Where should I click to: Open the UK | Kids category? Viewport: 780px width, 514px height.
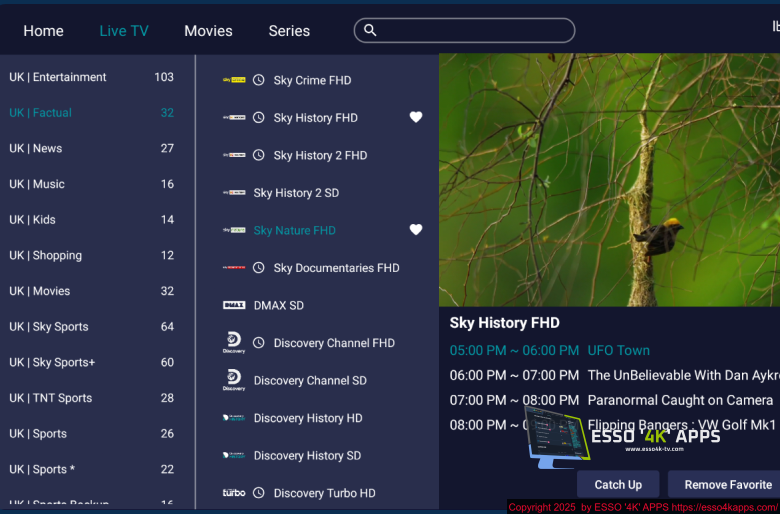92,220
